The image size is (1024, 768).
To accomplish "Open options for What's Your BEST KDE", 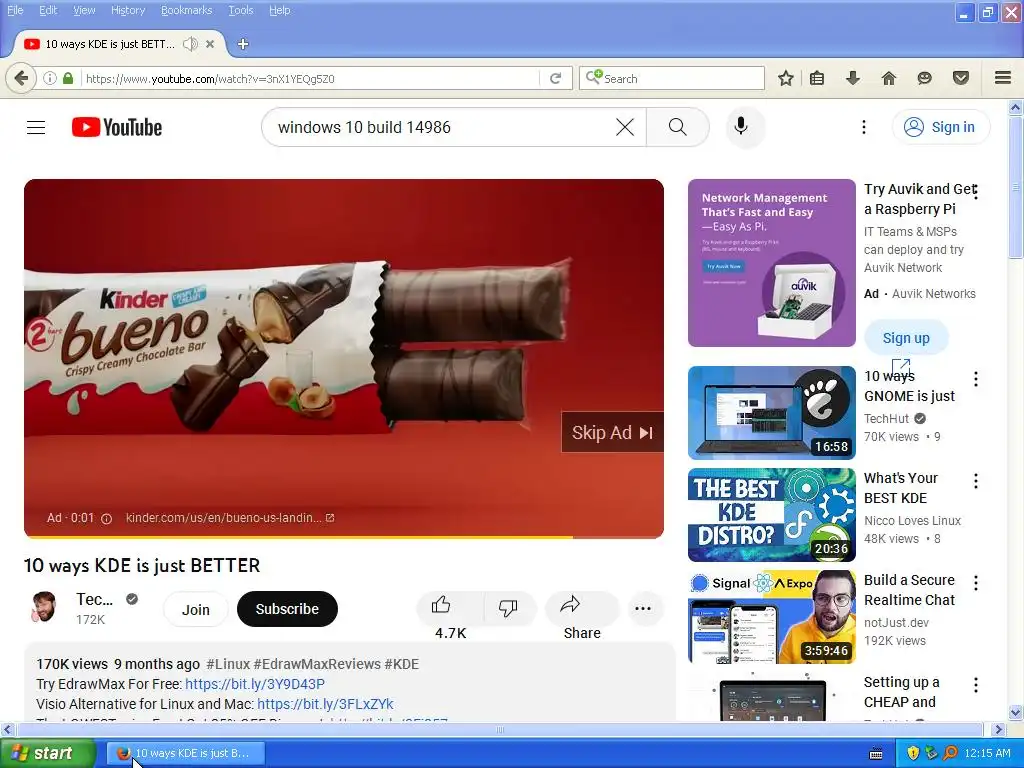I will tap(976, 481).
